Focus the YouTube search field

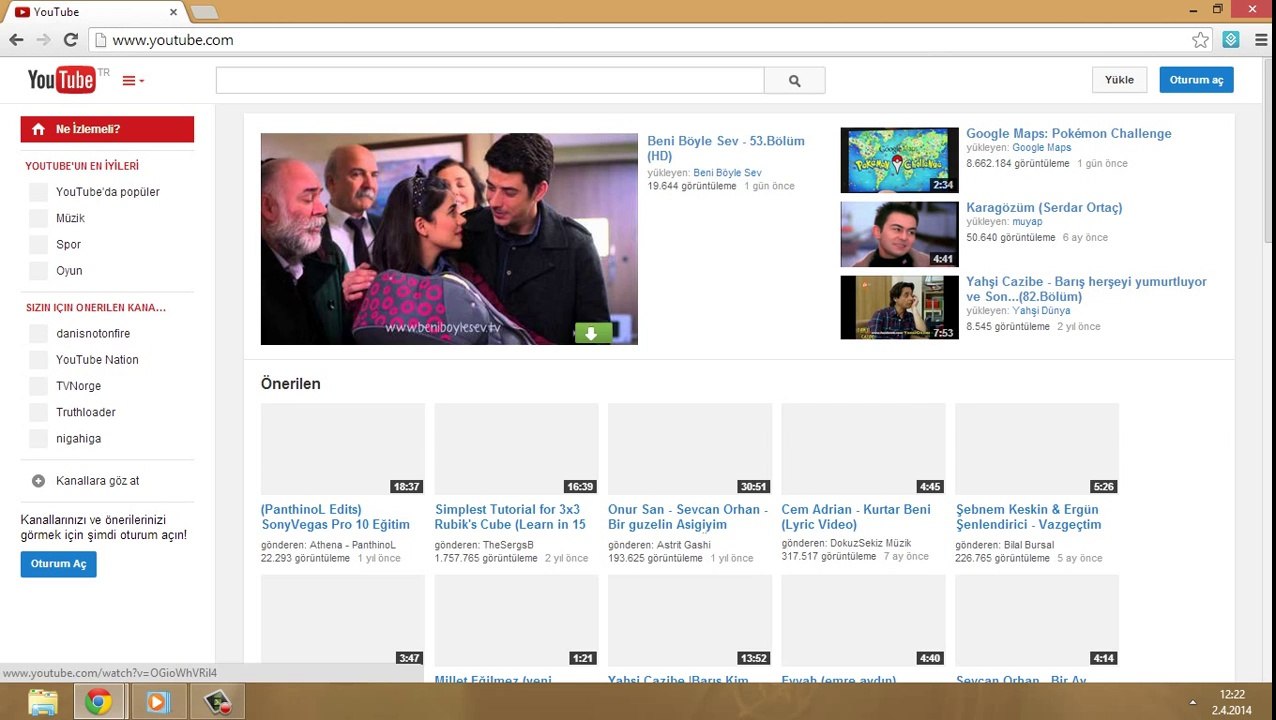point(490,81)
